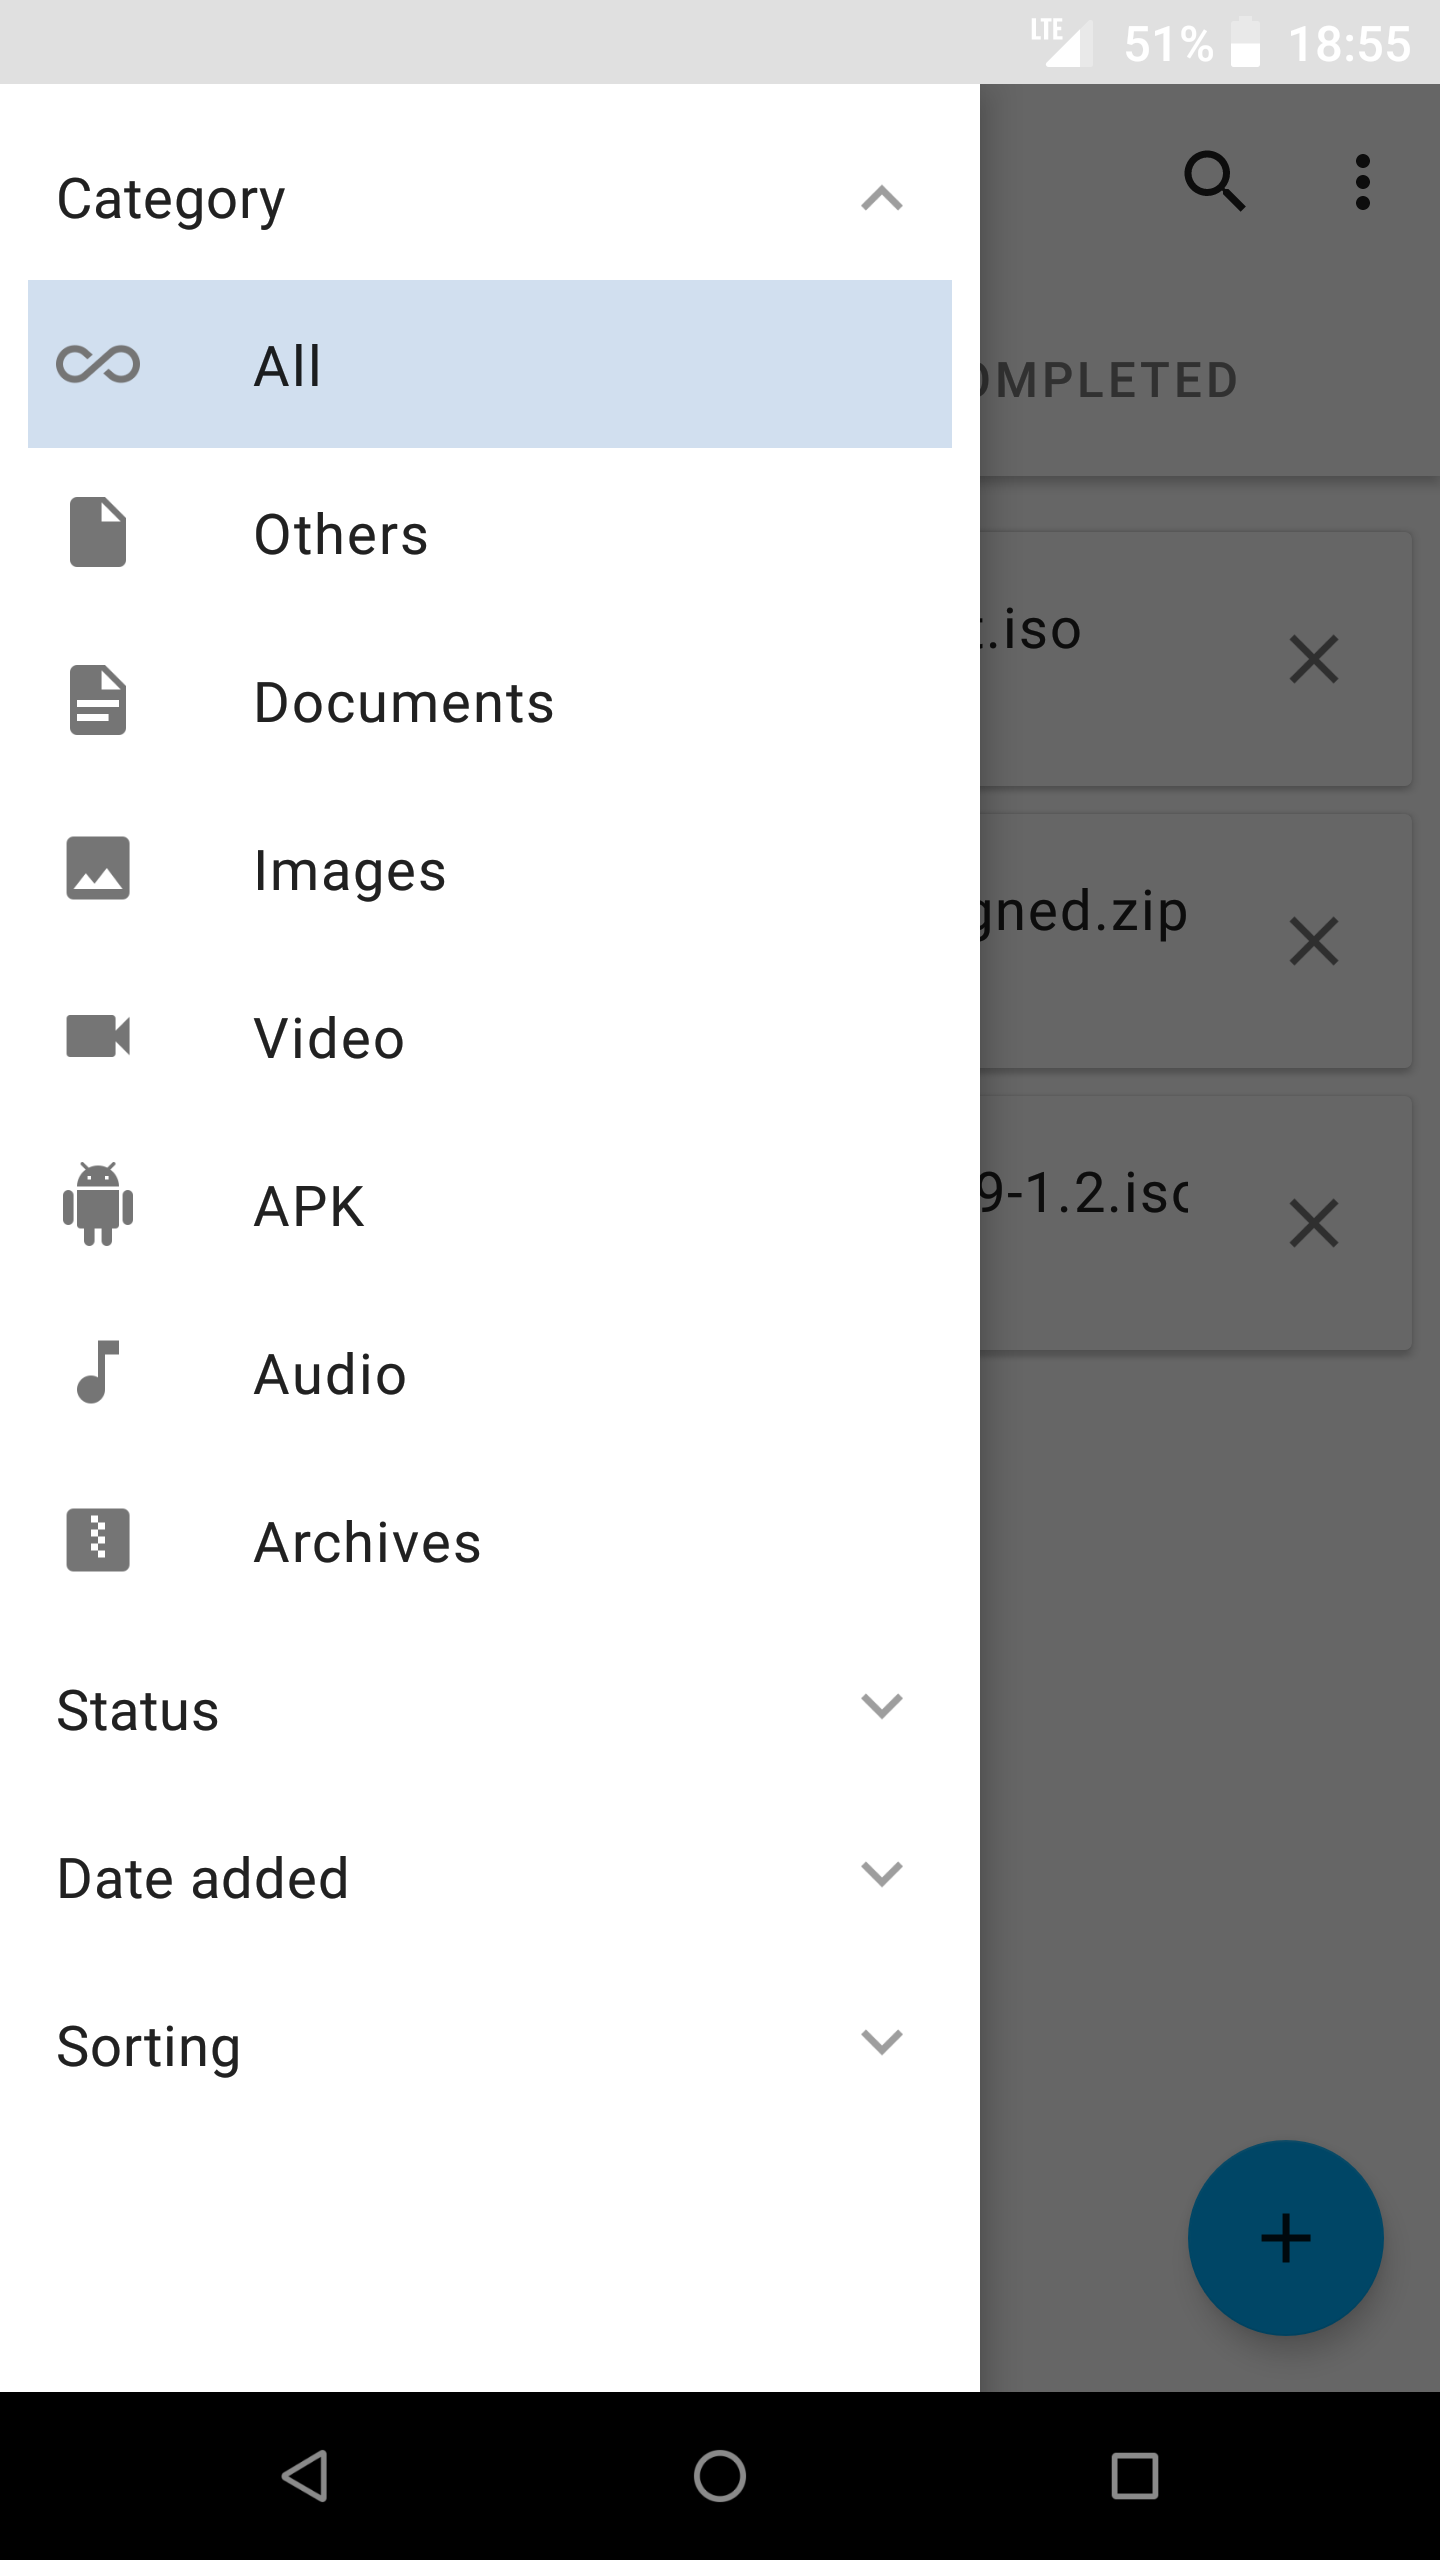Tap the infinity icon for All
The width and height of the screenshot is (1440, 2560).
pyautogui.click(x=98, y=364)
